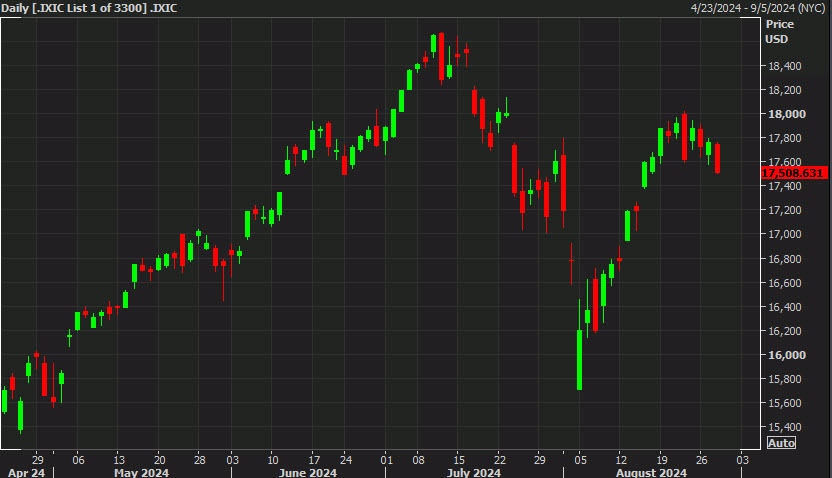This screenshot has height=478, width=832.
Task: Click the last red candle at chart's right end
Action: click(717, 158)
